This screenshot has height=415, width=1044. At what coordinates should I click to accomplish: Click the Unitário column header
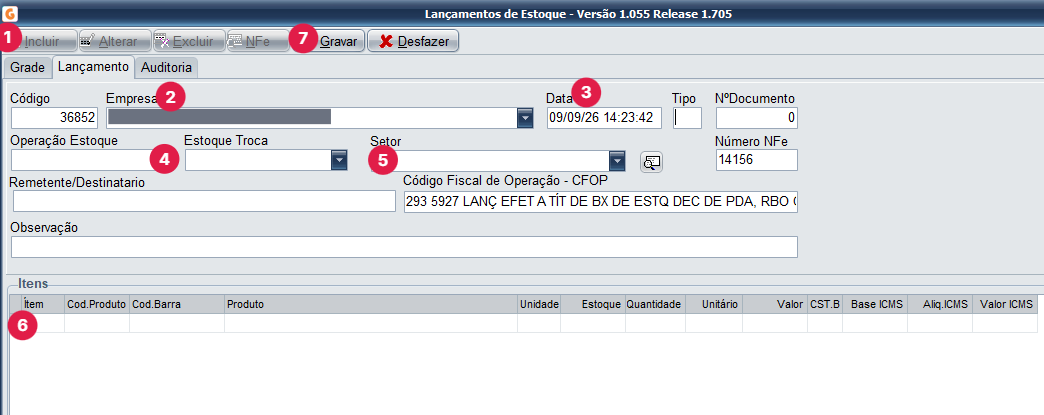pyautogui.click(x=714, y=304)
